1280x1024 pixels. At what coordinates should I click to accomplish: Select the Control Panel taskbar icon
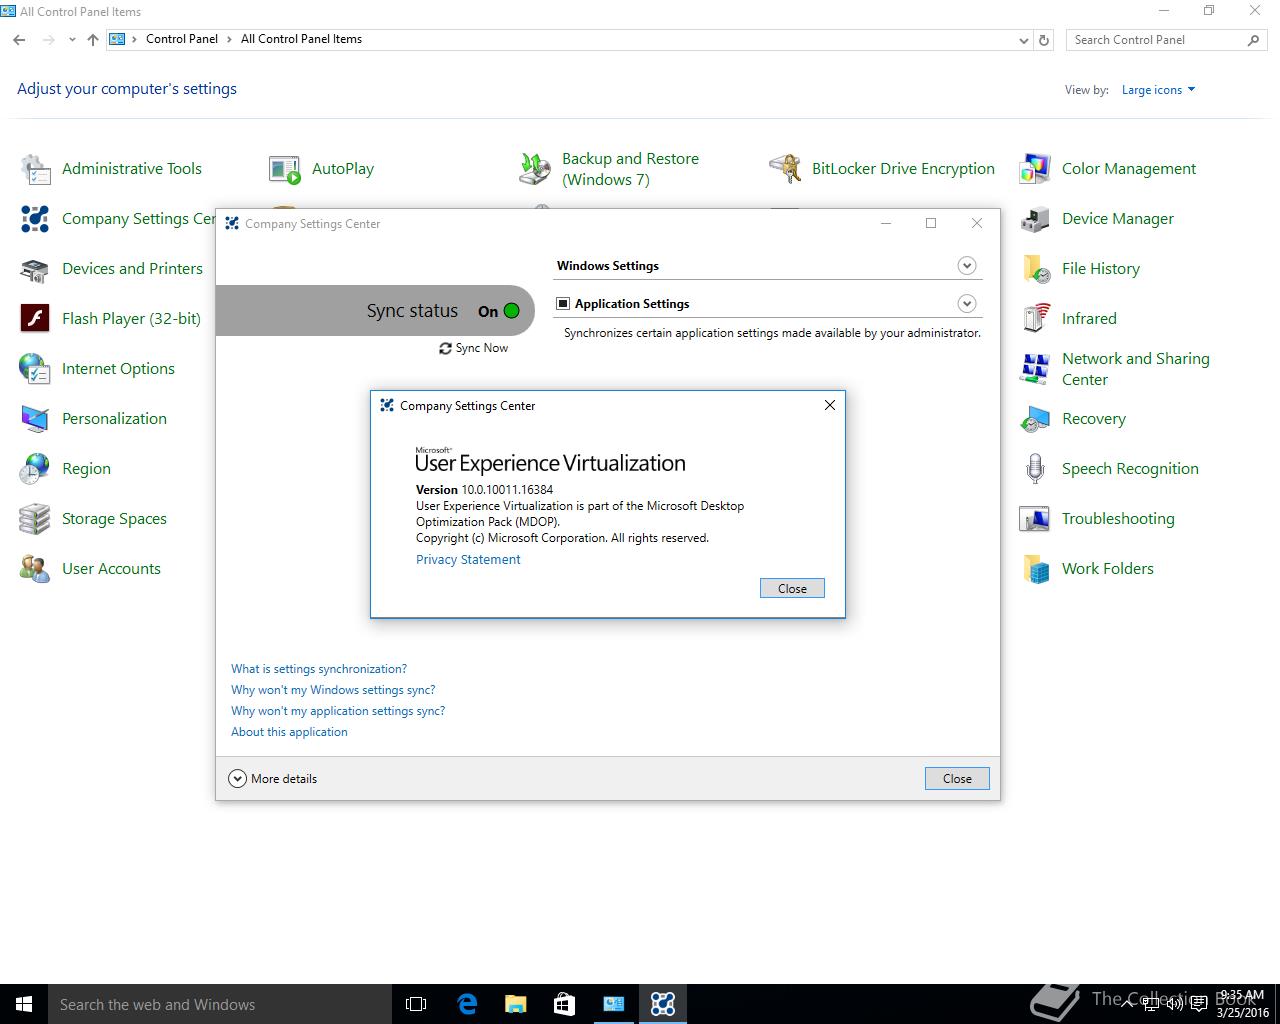point(614,1004)
